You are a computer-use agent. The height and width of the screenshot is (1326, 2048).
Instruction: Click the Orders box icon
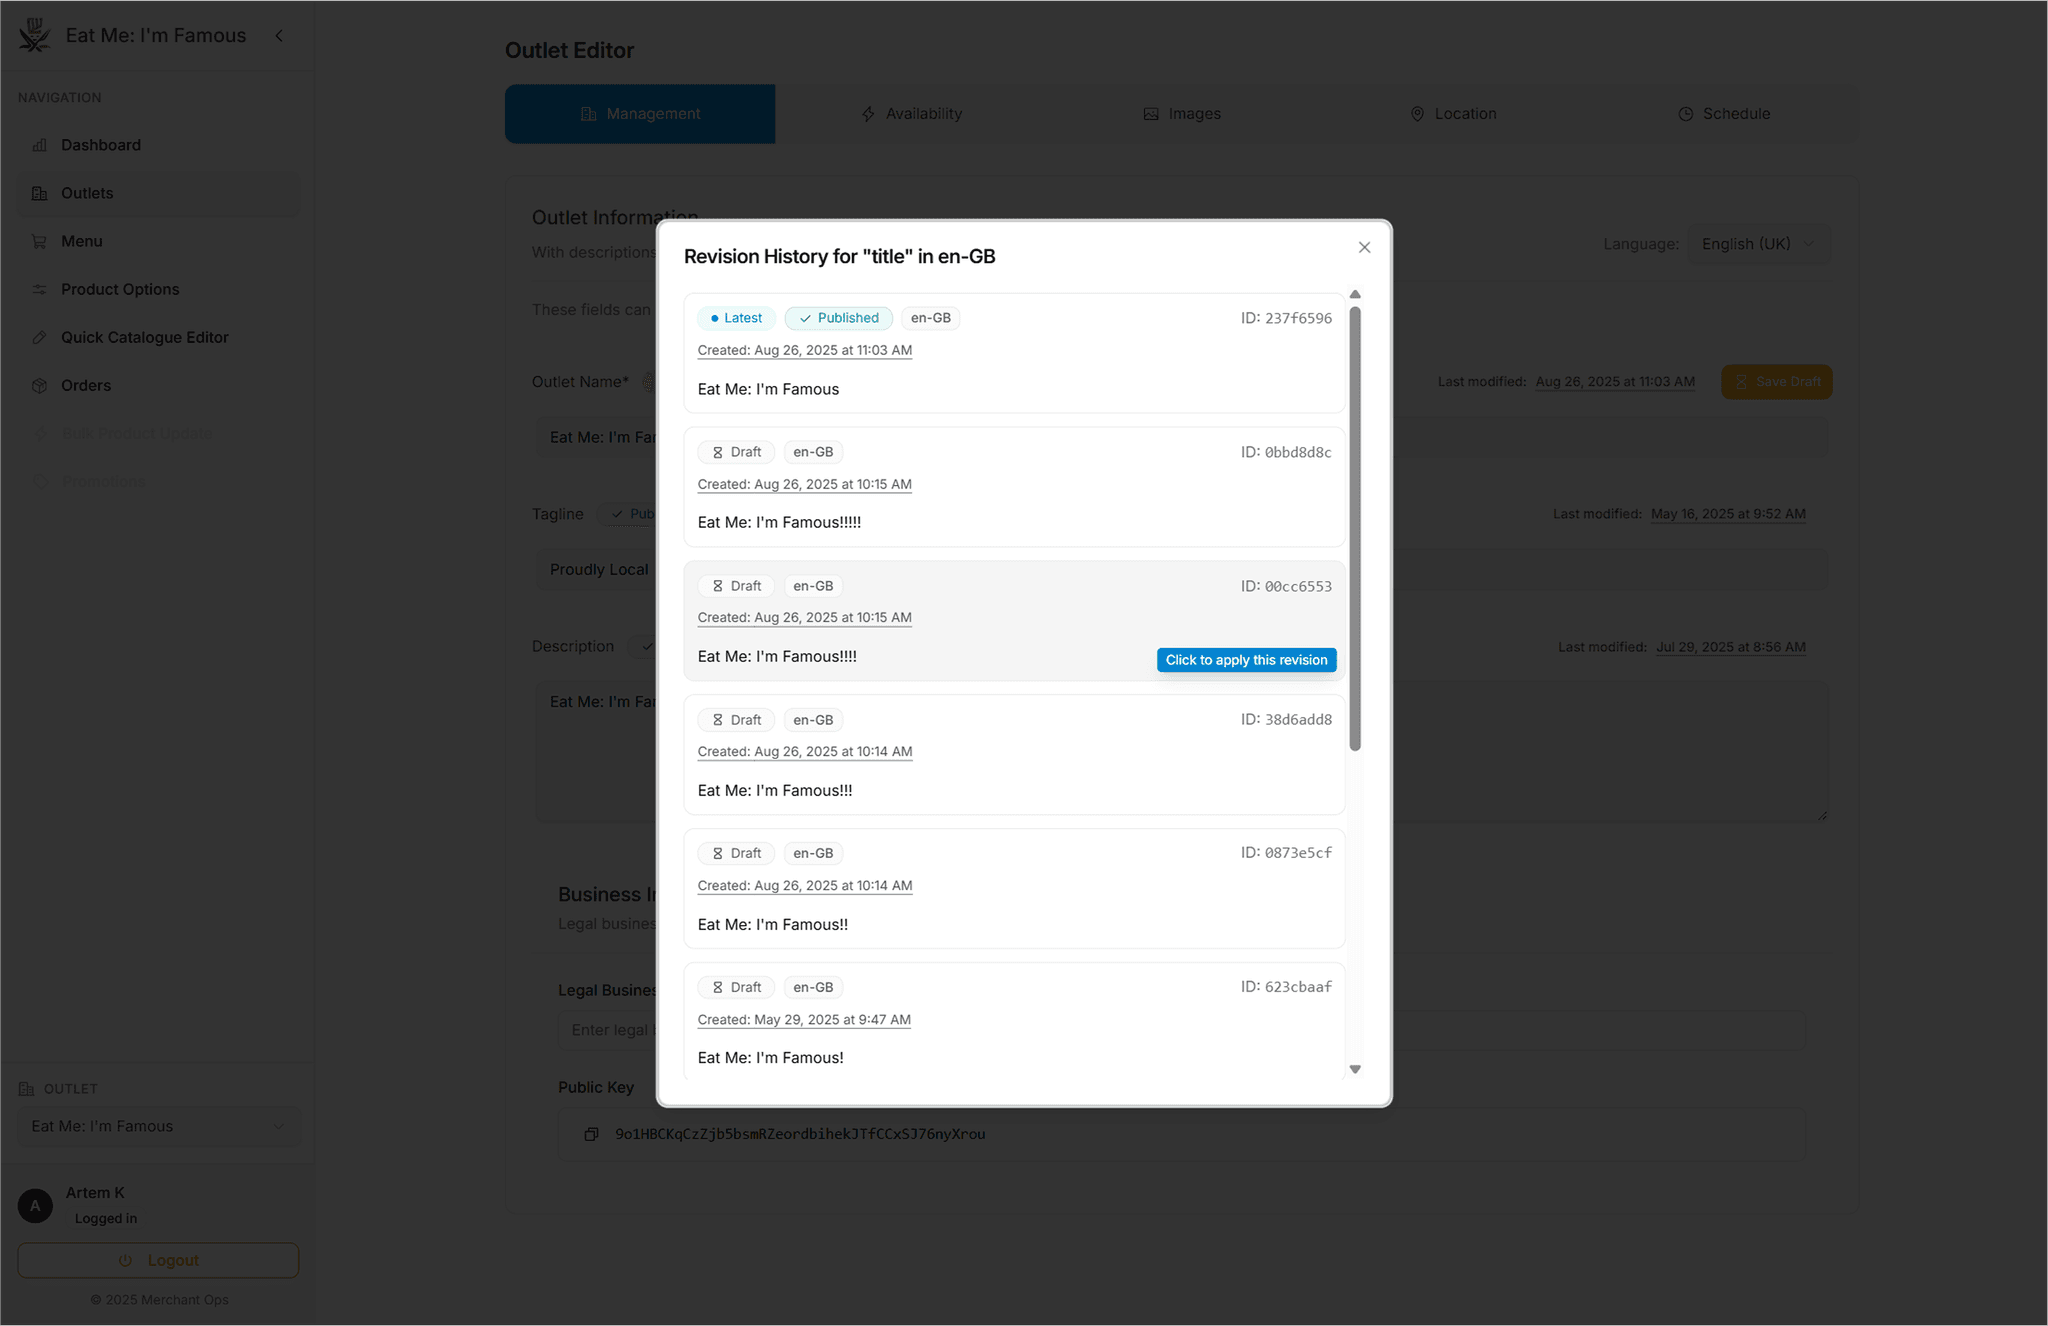pyautogui.click(x=40, y=385)
